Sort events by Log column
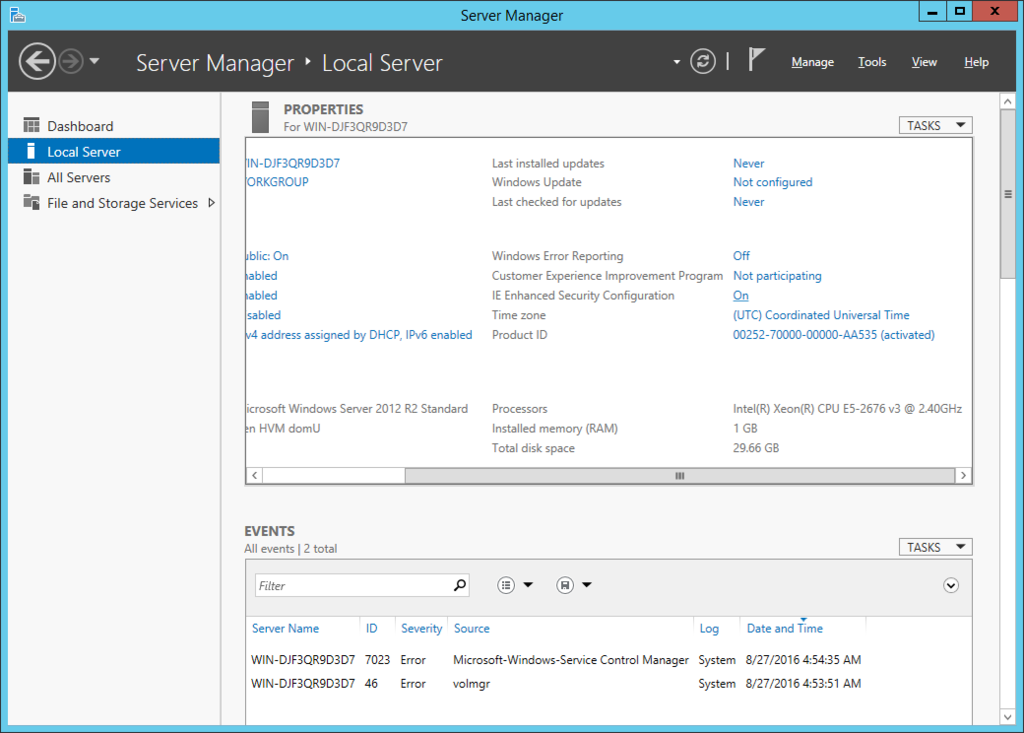Screen dimensions: 1024x733 (x=709, y=628)
